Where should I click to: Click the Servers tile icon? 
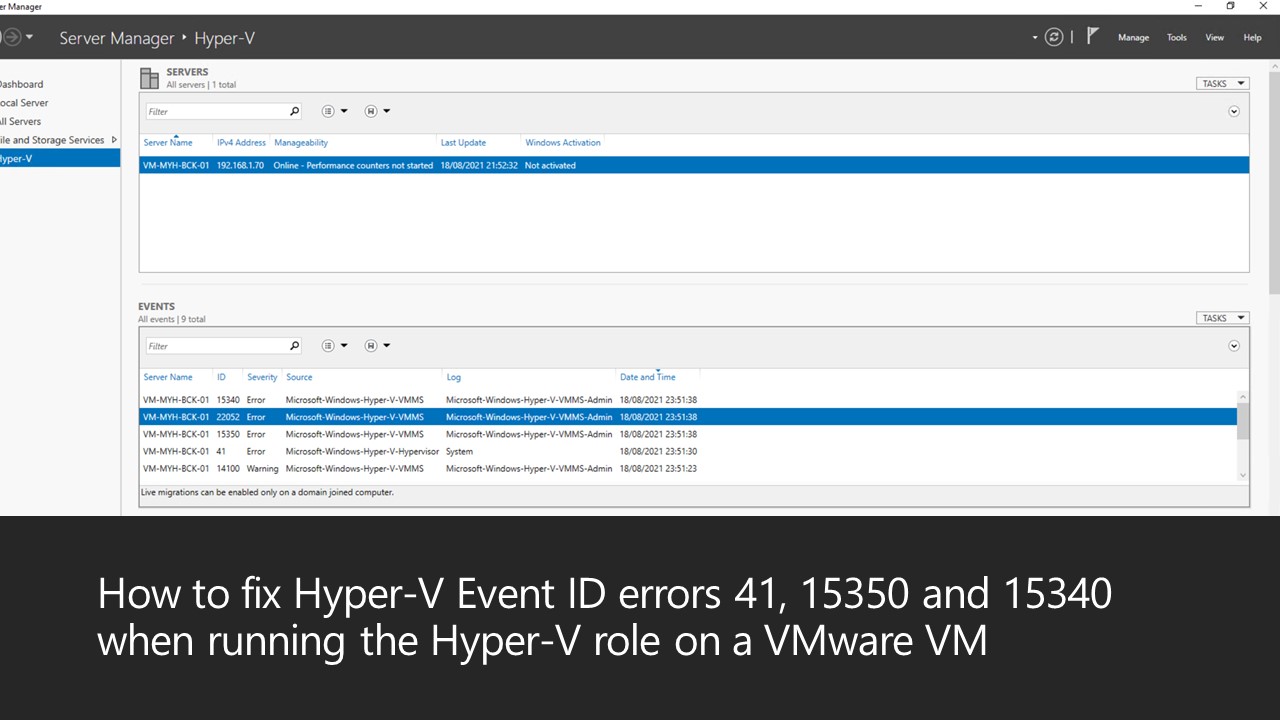149,77
